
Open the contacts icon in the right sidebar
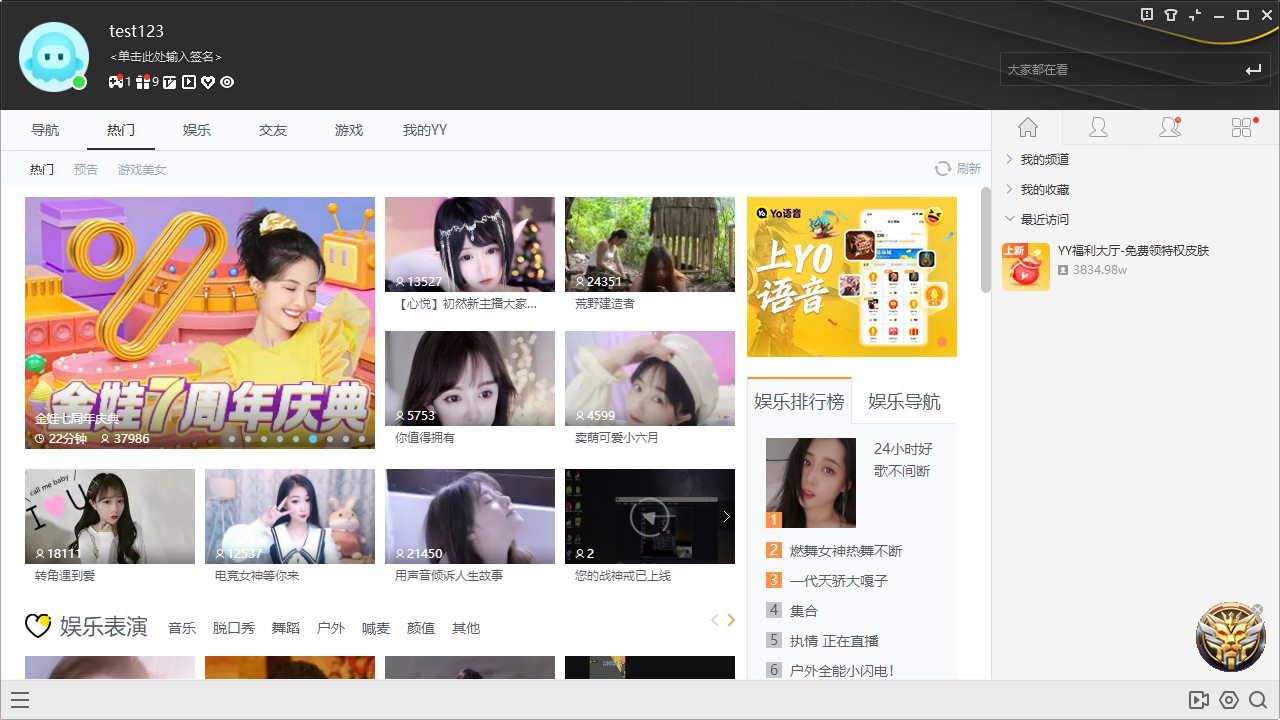[x=1170, y=127]
